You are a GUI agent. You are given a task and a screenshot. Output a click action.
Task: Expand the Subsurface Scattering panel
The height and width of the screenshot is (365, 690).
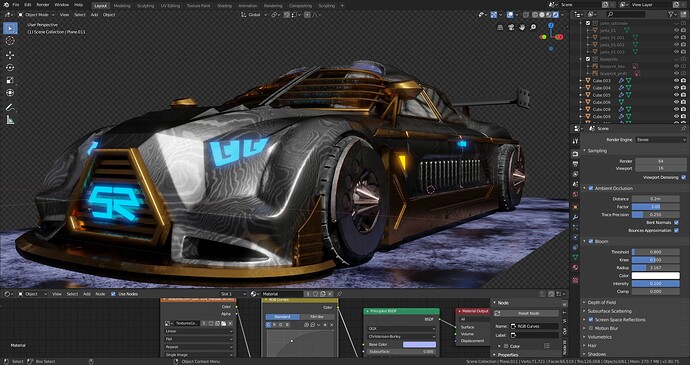click(610, 311)
